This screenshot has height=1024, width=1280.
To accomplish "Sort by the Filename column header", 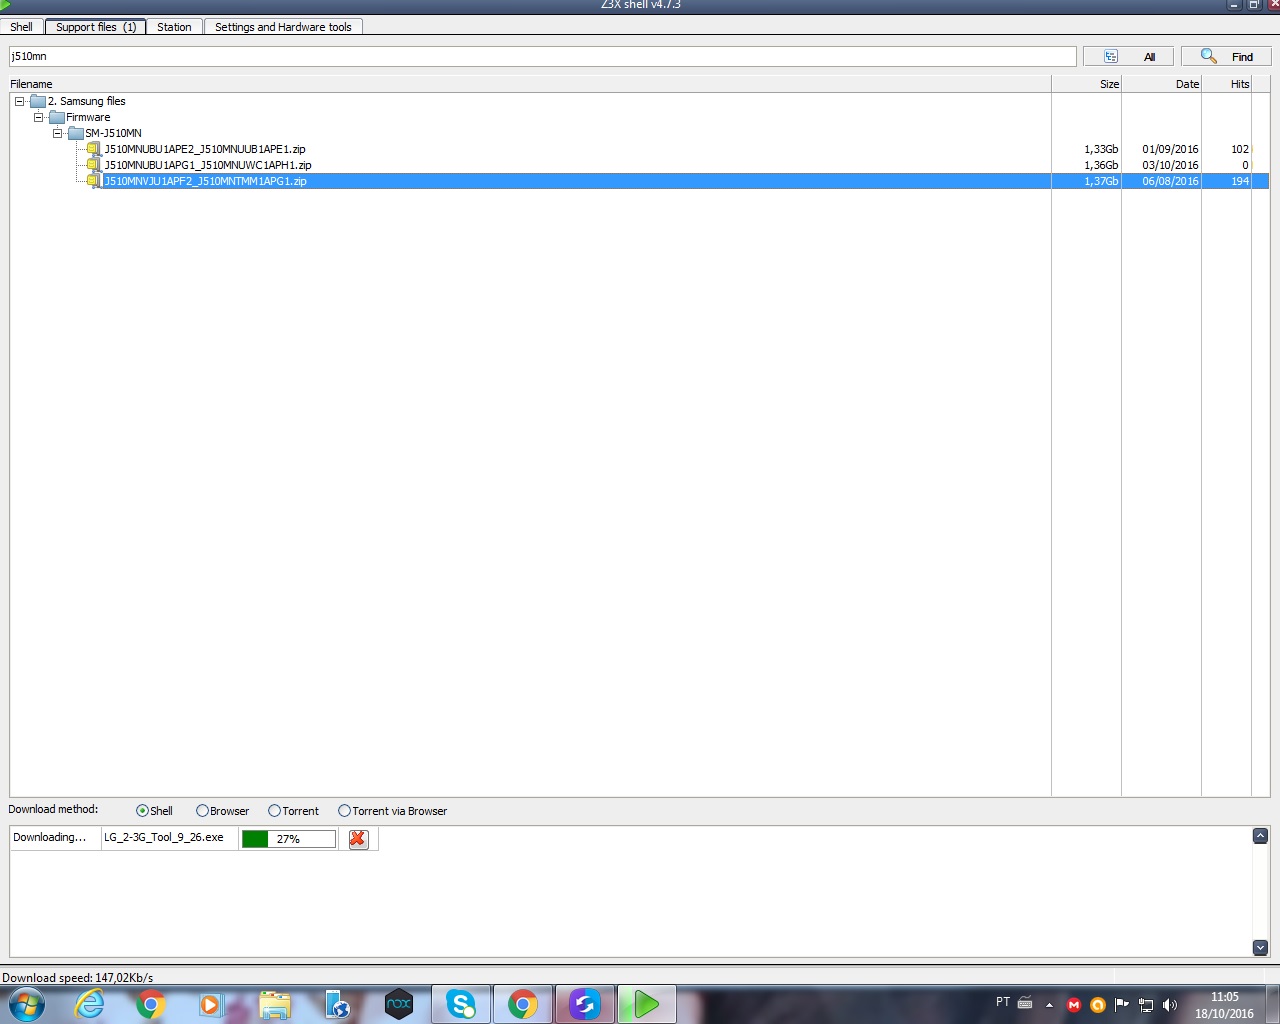I will click(x=530, y=84).
